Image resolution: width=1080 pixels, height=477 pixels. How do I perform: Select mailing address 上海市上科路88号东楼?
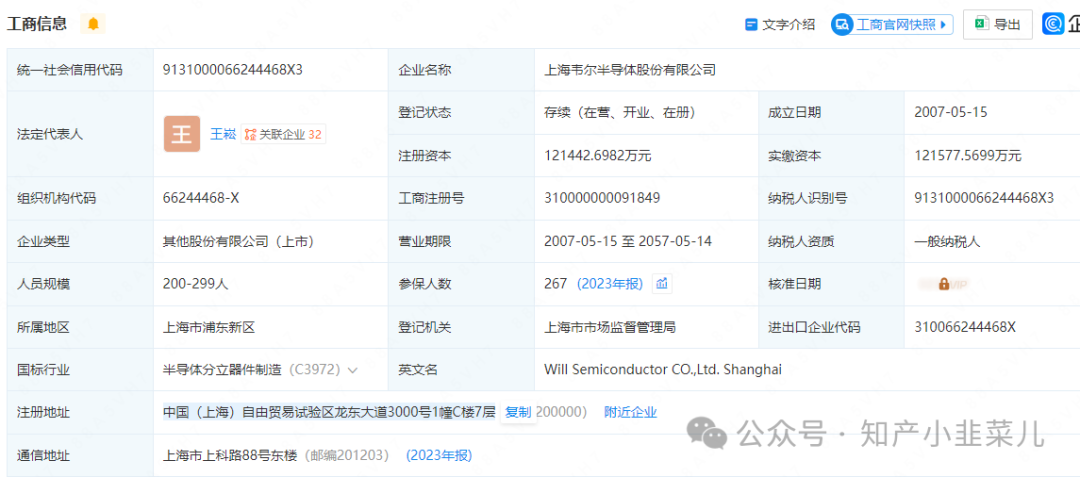click(229, 456)
